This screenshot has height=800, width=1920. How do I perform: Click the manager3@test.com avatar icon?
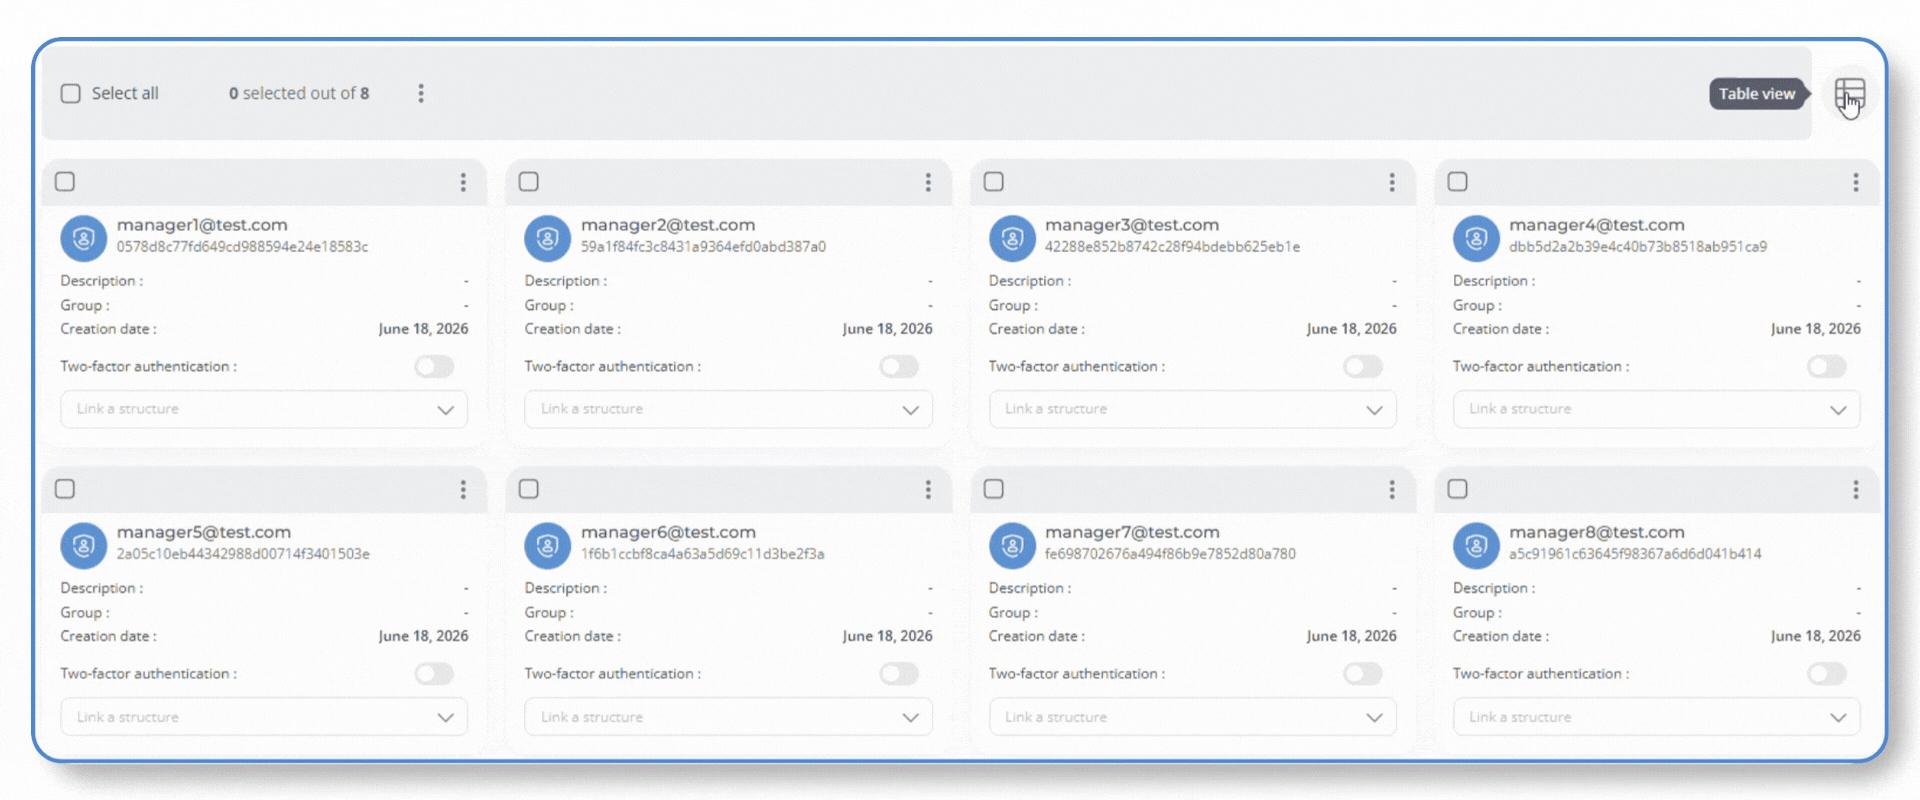1012,238
